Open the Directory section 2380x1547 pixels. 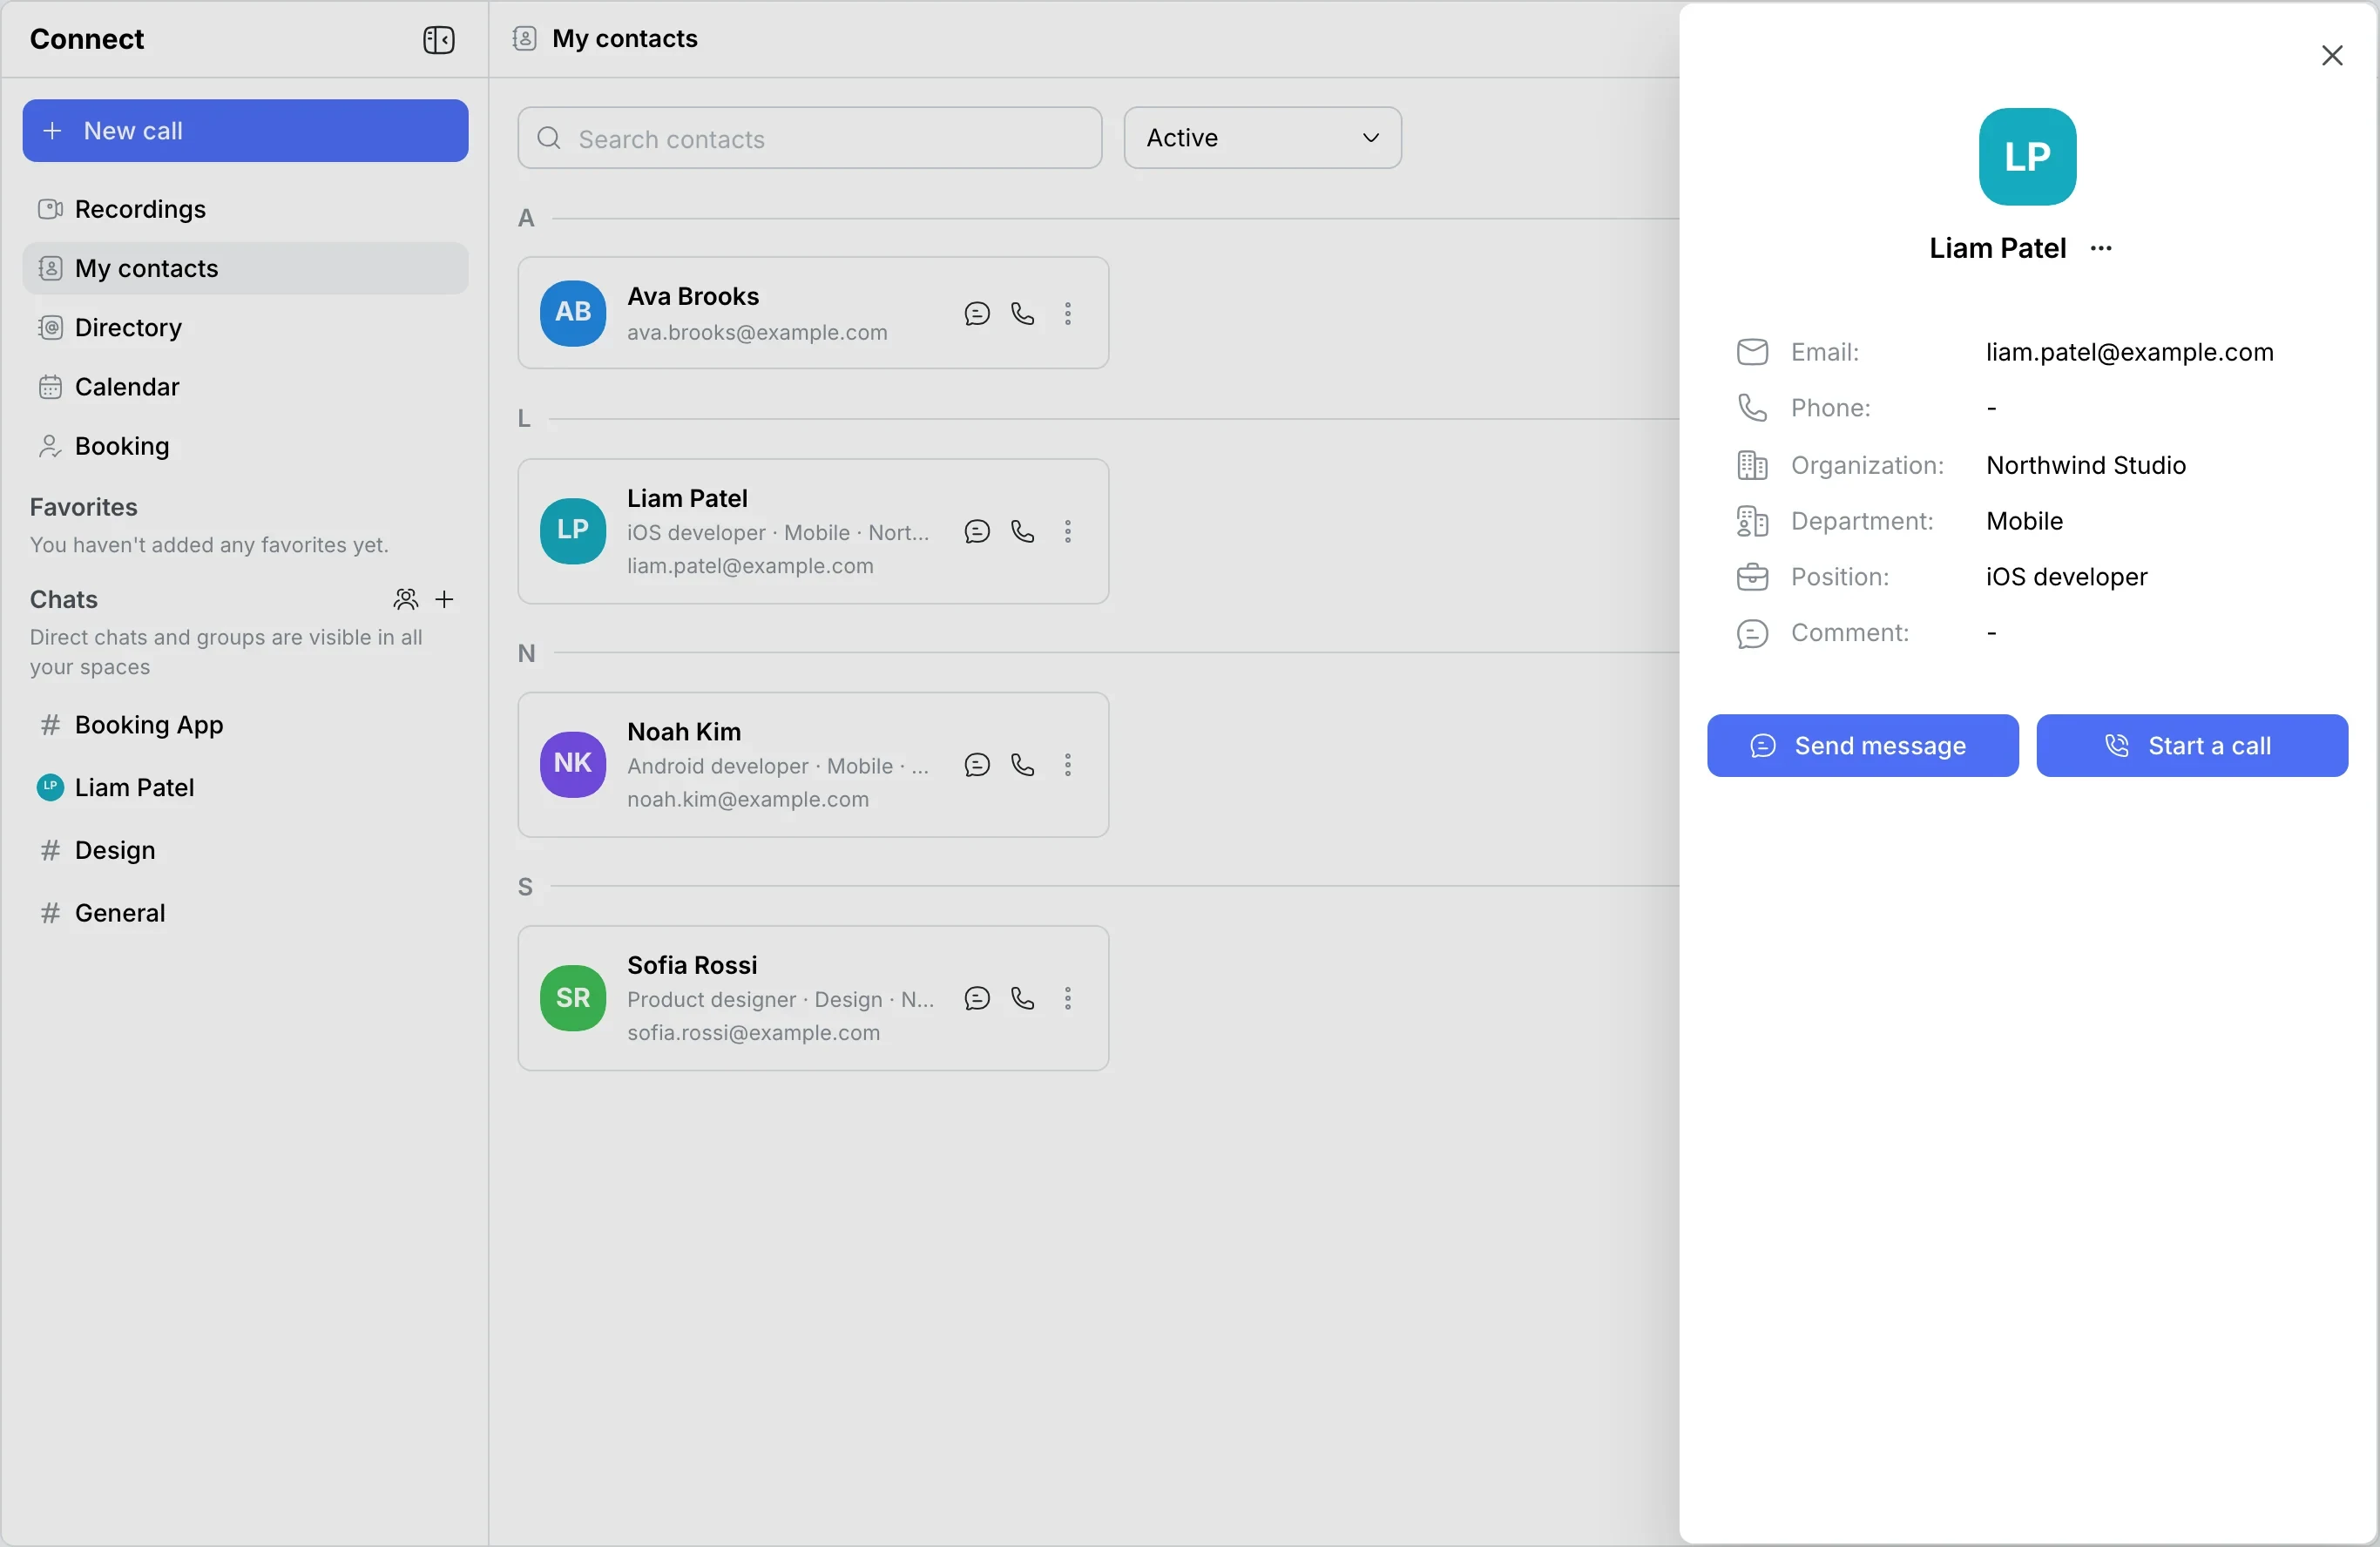tap(245, 327)
